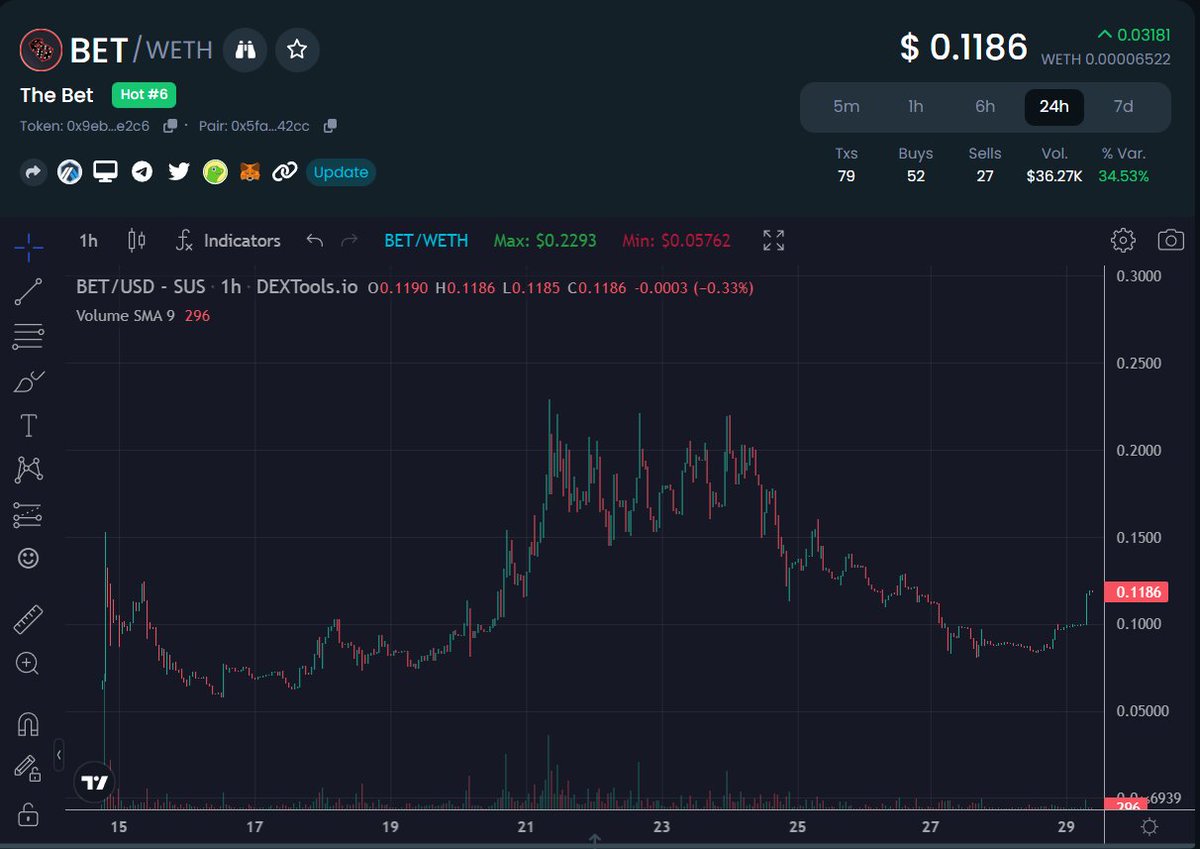The width and height of the screenshot is (1200, 849).
Task: Click the Max: $0.2293 label
Action: [545, 240]
